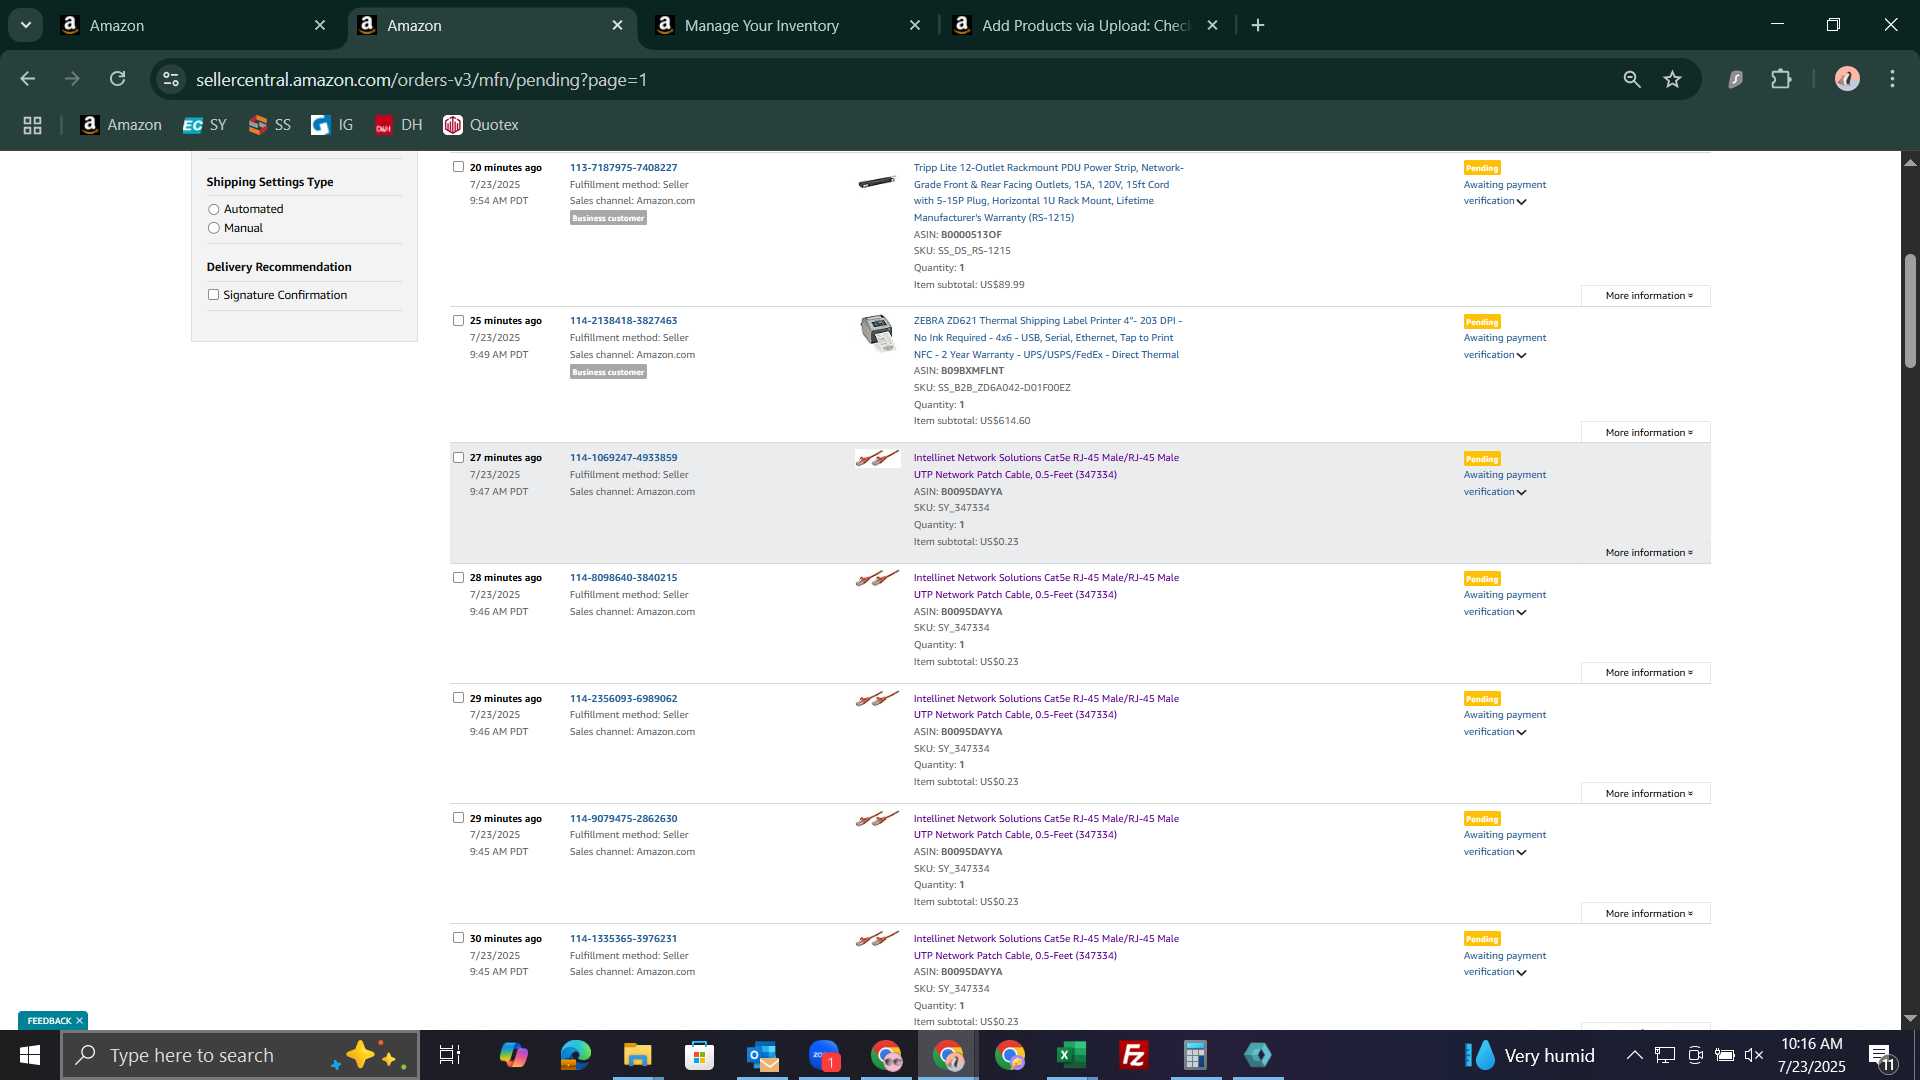Open the site information icon in the address bar
Viewport: 1920px width, 1080px height.
tap(171, 79)
